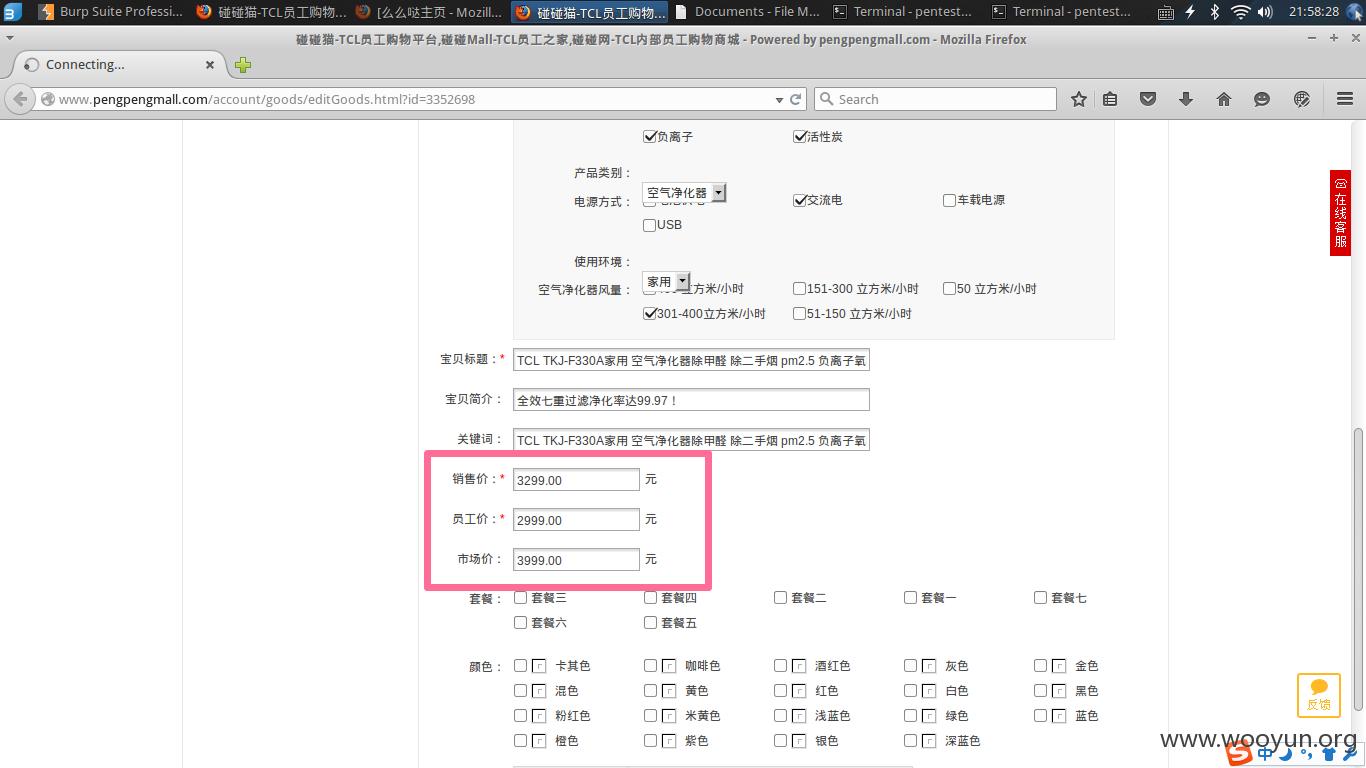Switch to the 么么哒主页 Mozilla taskbar window
Screen dimensions: 1366x768
[430, 12]
